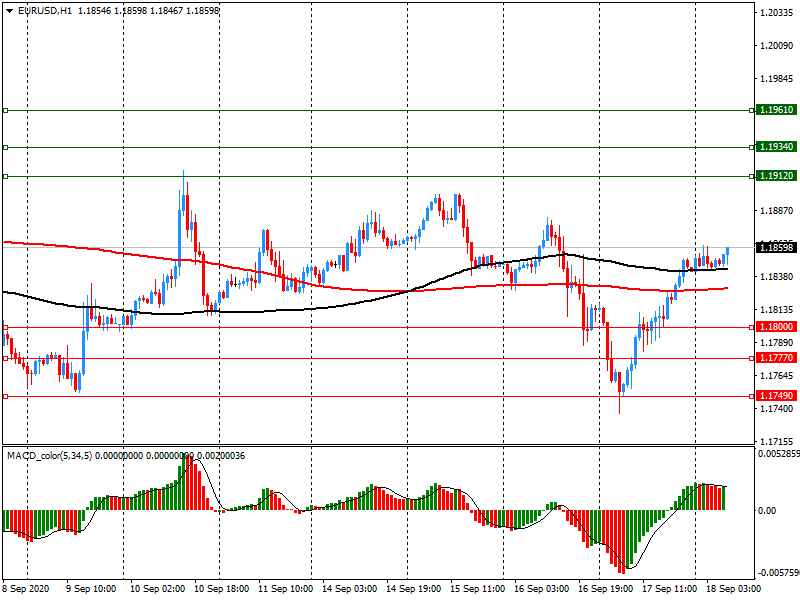Click the 10 Sep 02:00 time axis label

click(x=158, y=589)
